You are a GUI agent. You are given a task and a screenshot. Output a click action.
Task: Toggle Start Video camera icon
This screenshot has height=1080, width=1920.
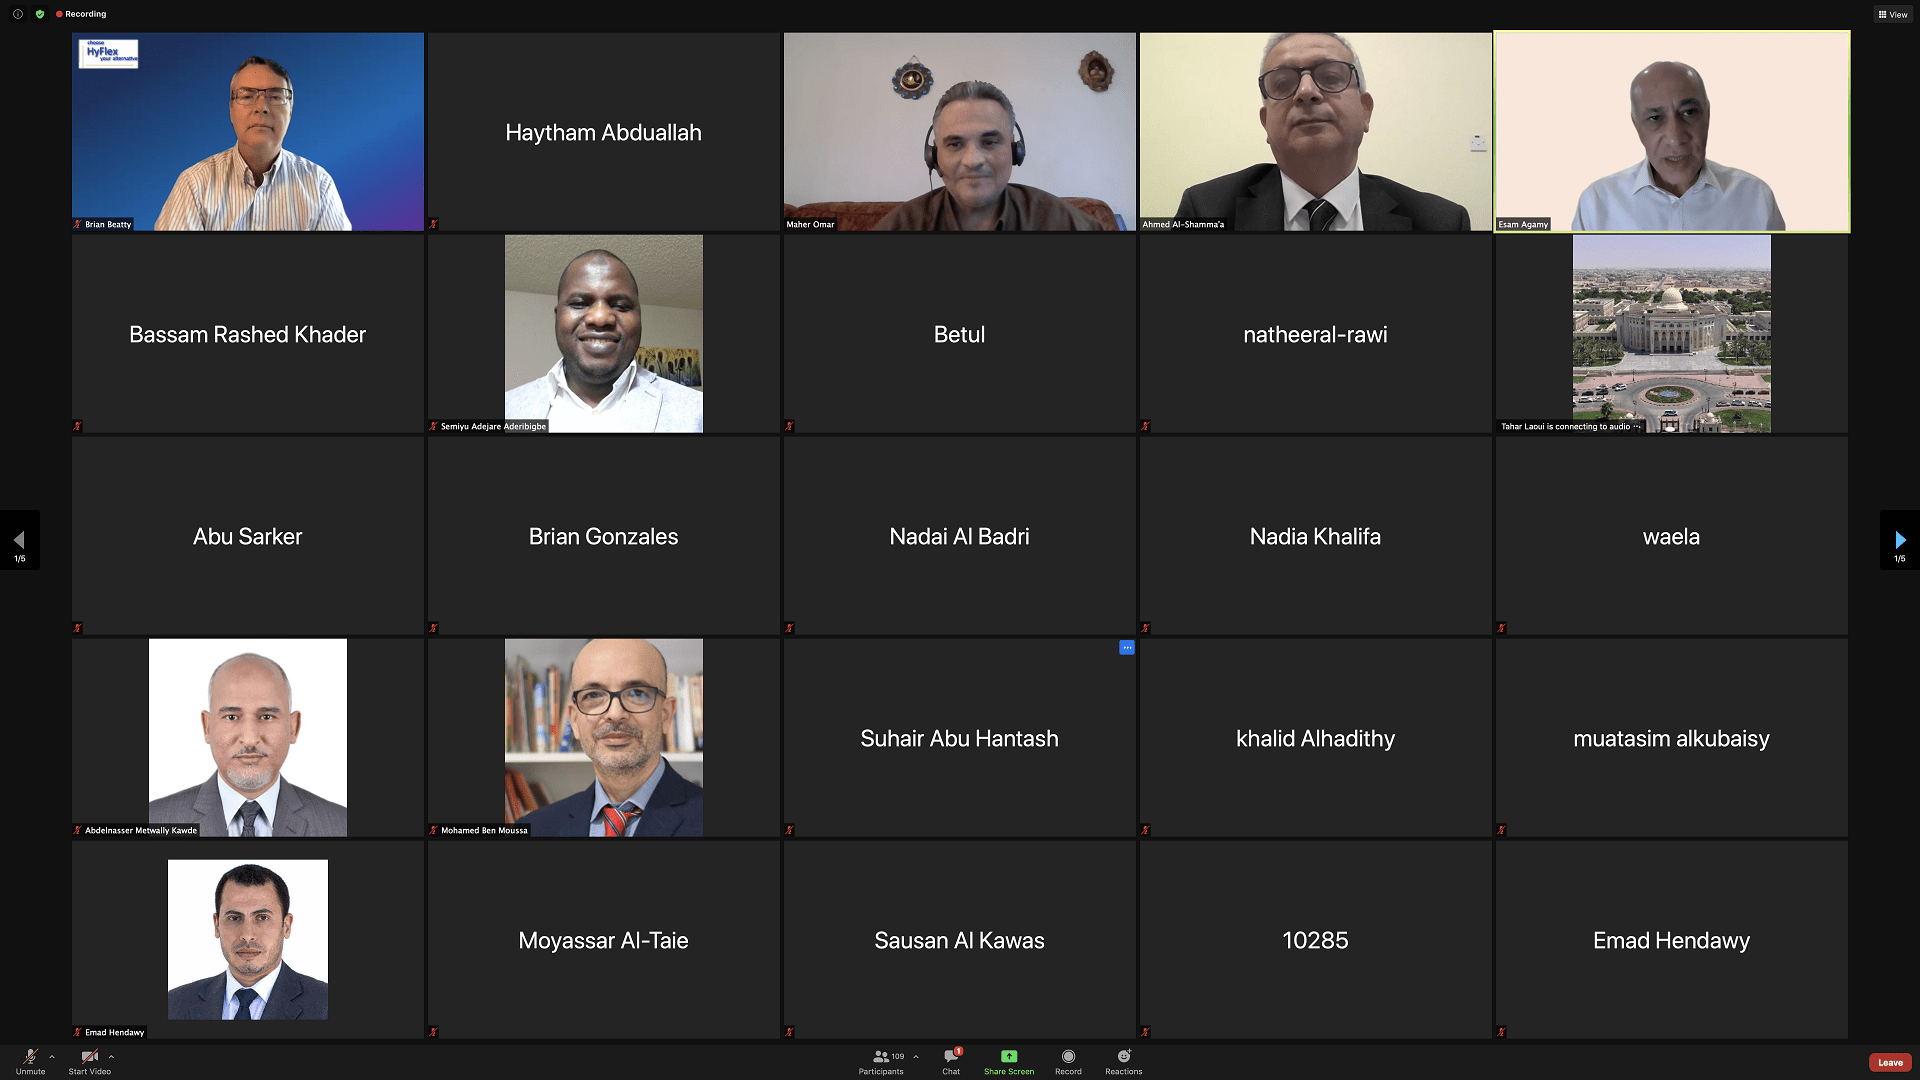coord(89,1057)
